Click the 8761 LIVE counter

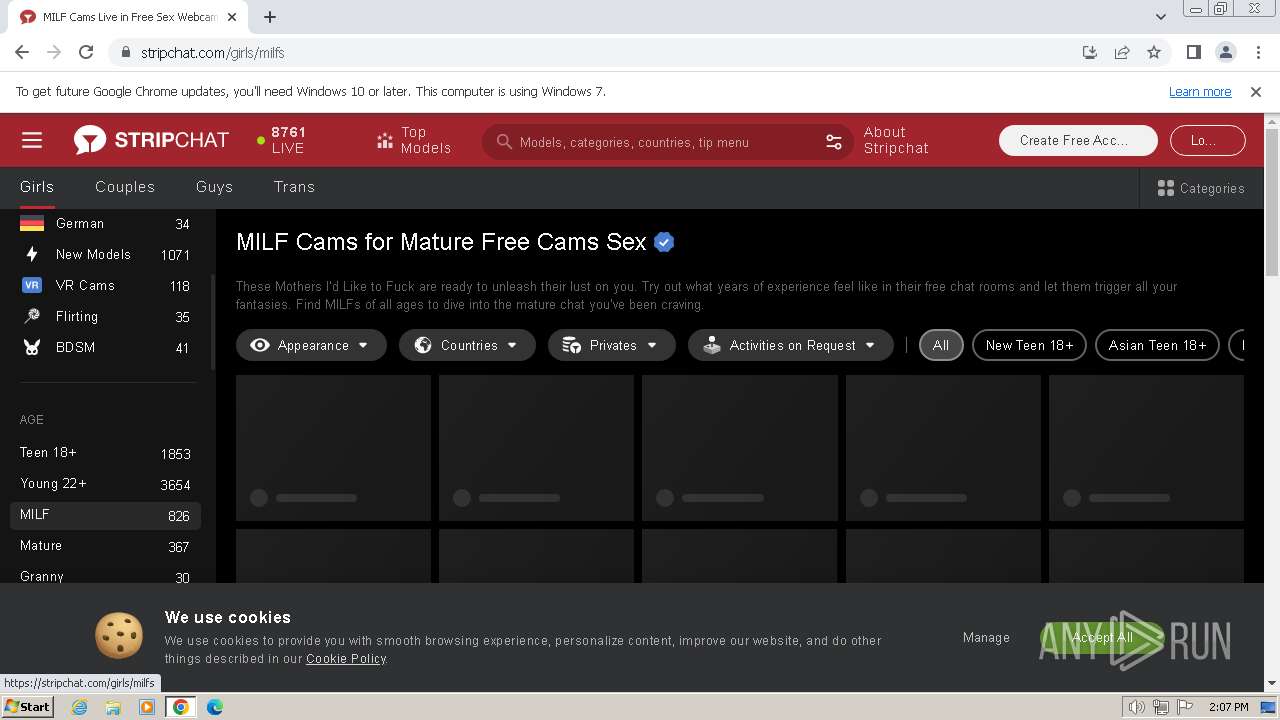click(281, 140)
